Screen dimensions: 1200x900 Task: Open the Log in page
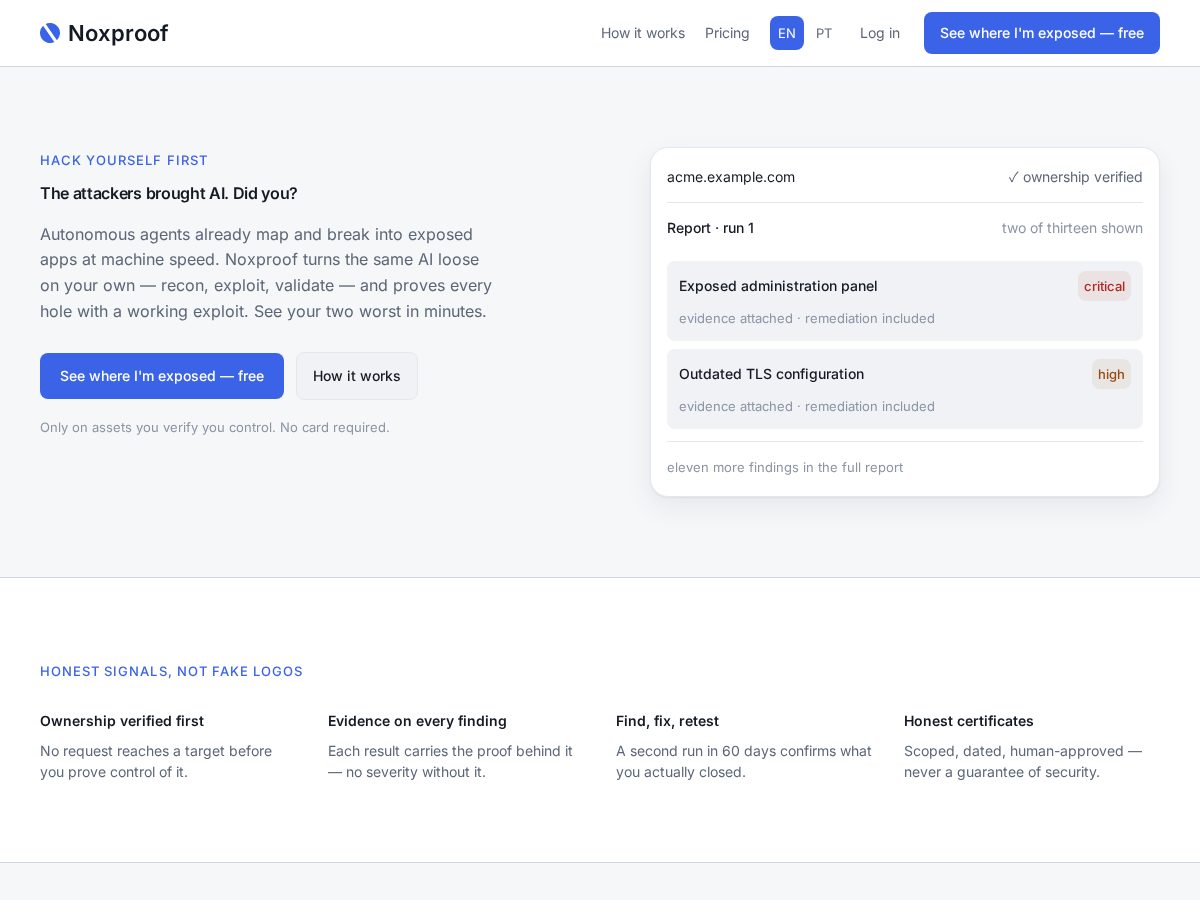[880, 33]
